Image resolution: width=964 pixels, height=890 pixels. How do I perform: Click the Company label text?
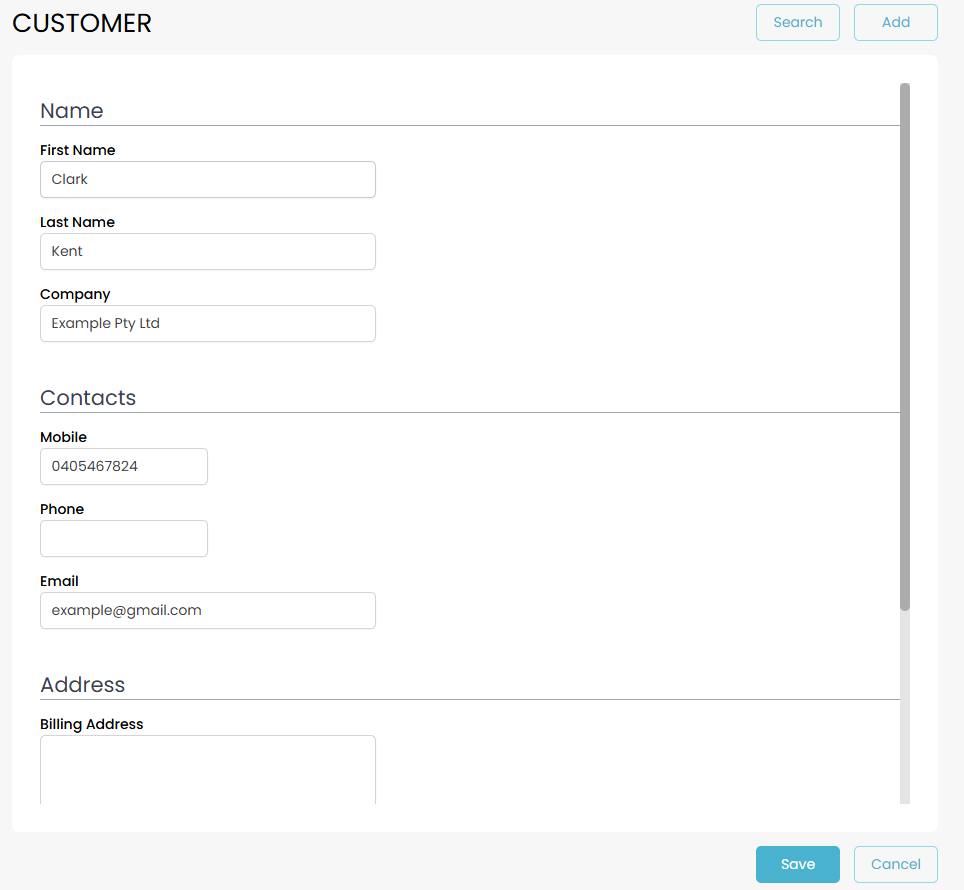(x=75, y=294)
